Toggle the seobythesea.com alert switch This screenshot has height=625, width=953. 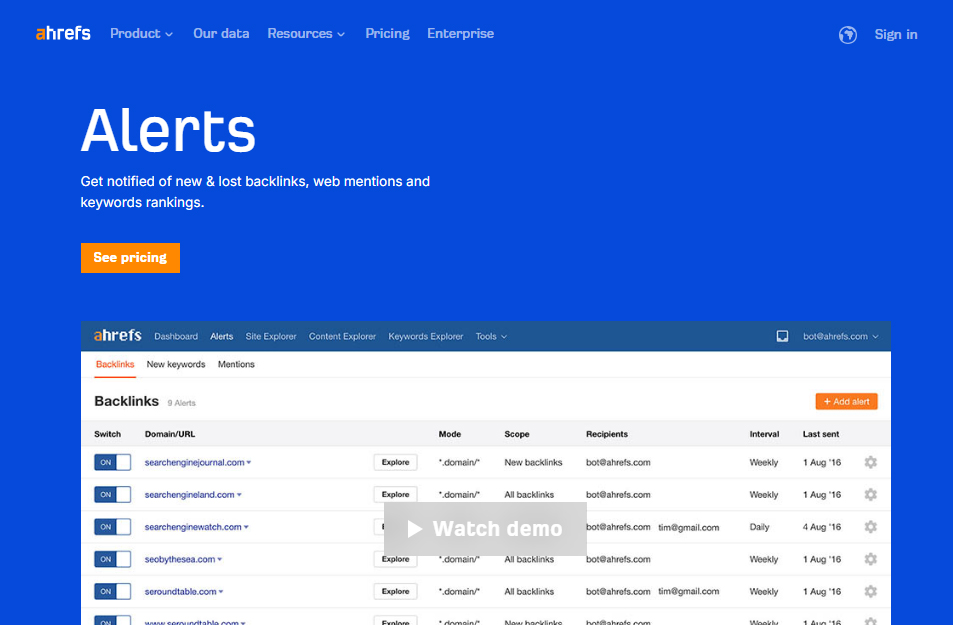pyautogui.click(x=112, y=559)
